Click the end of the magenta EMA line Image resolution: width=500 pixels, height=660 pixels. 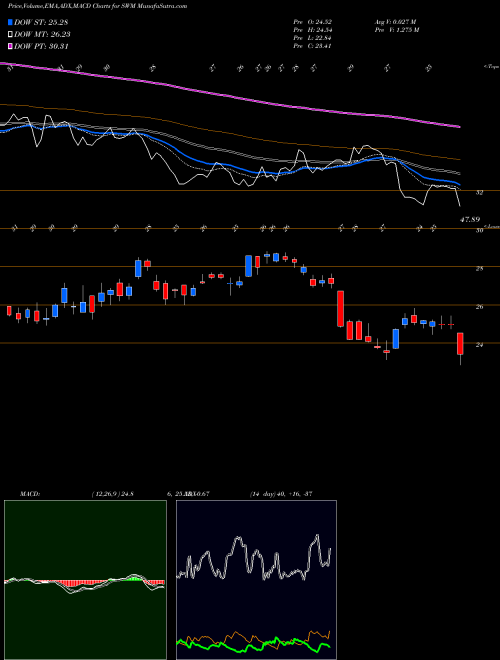(x=459, y=126)
